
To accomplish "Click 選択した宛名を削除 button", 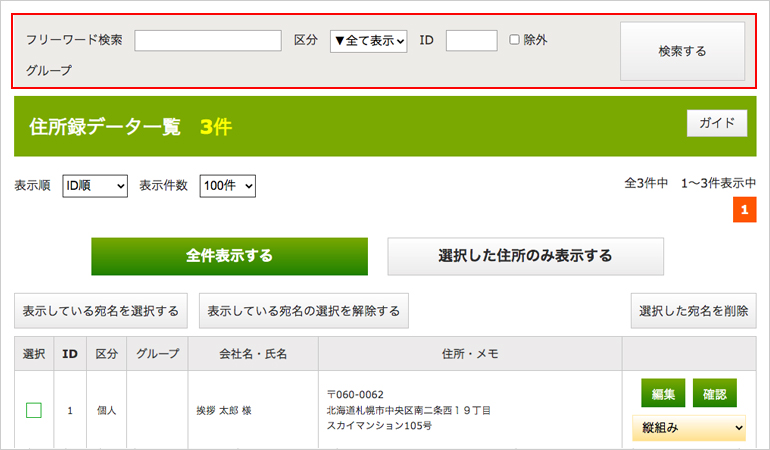I will (x=693, y=311).
